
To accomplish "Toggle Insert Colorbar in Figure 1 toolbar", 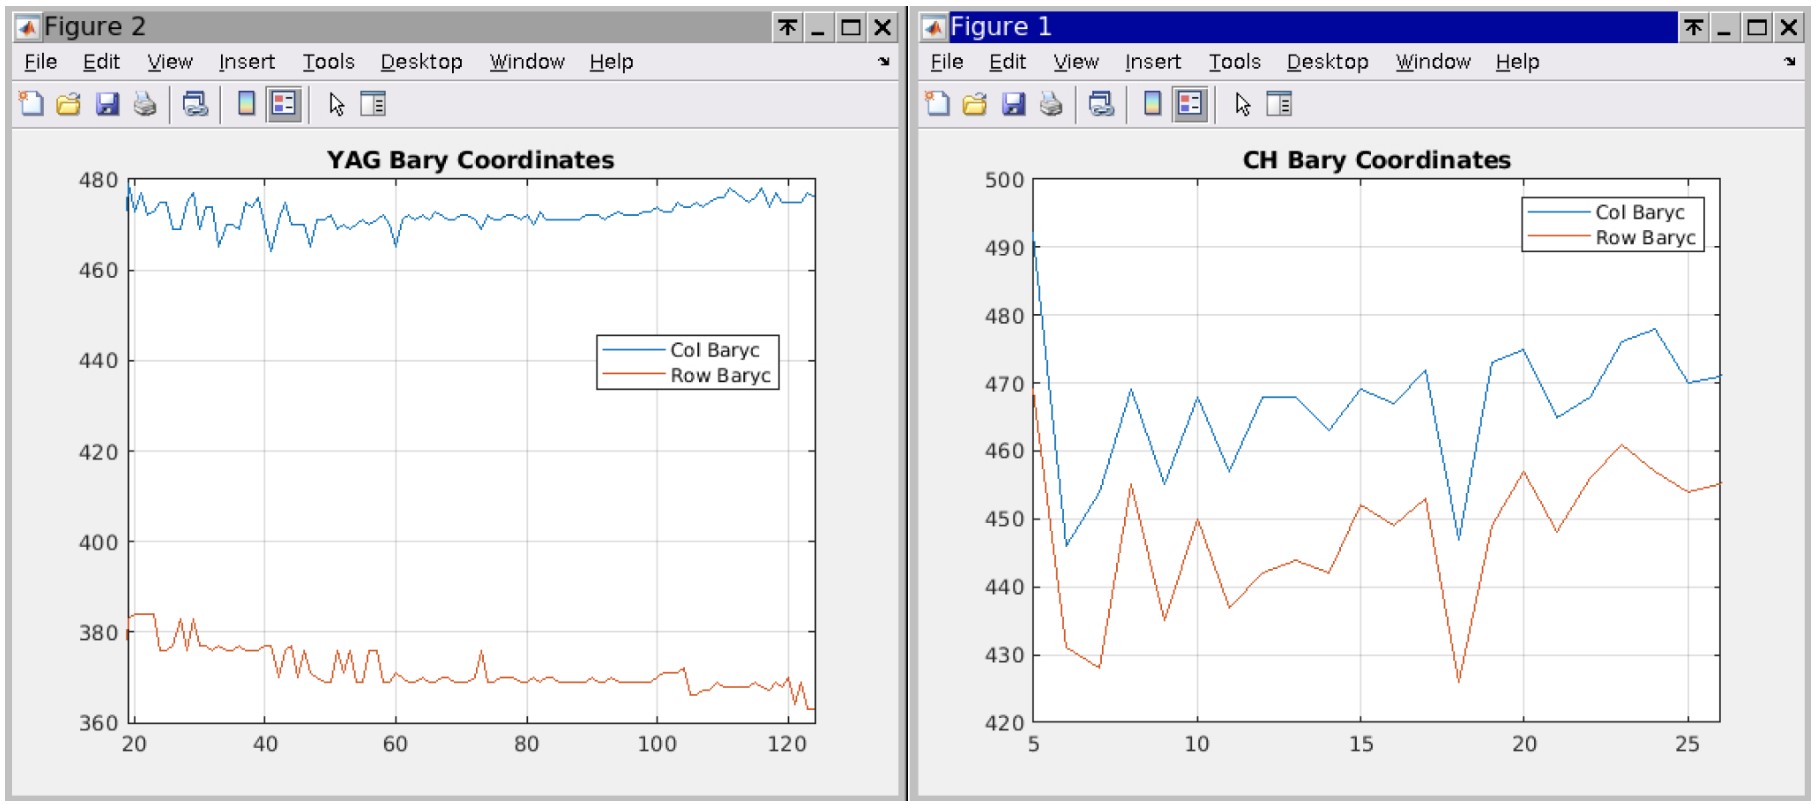I will [1152, 104].
